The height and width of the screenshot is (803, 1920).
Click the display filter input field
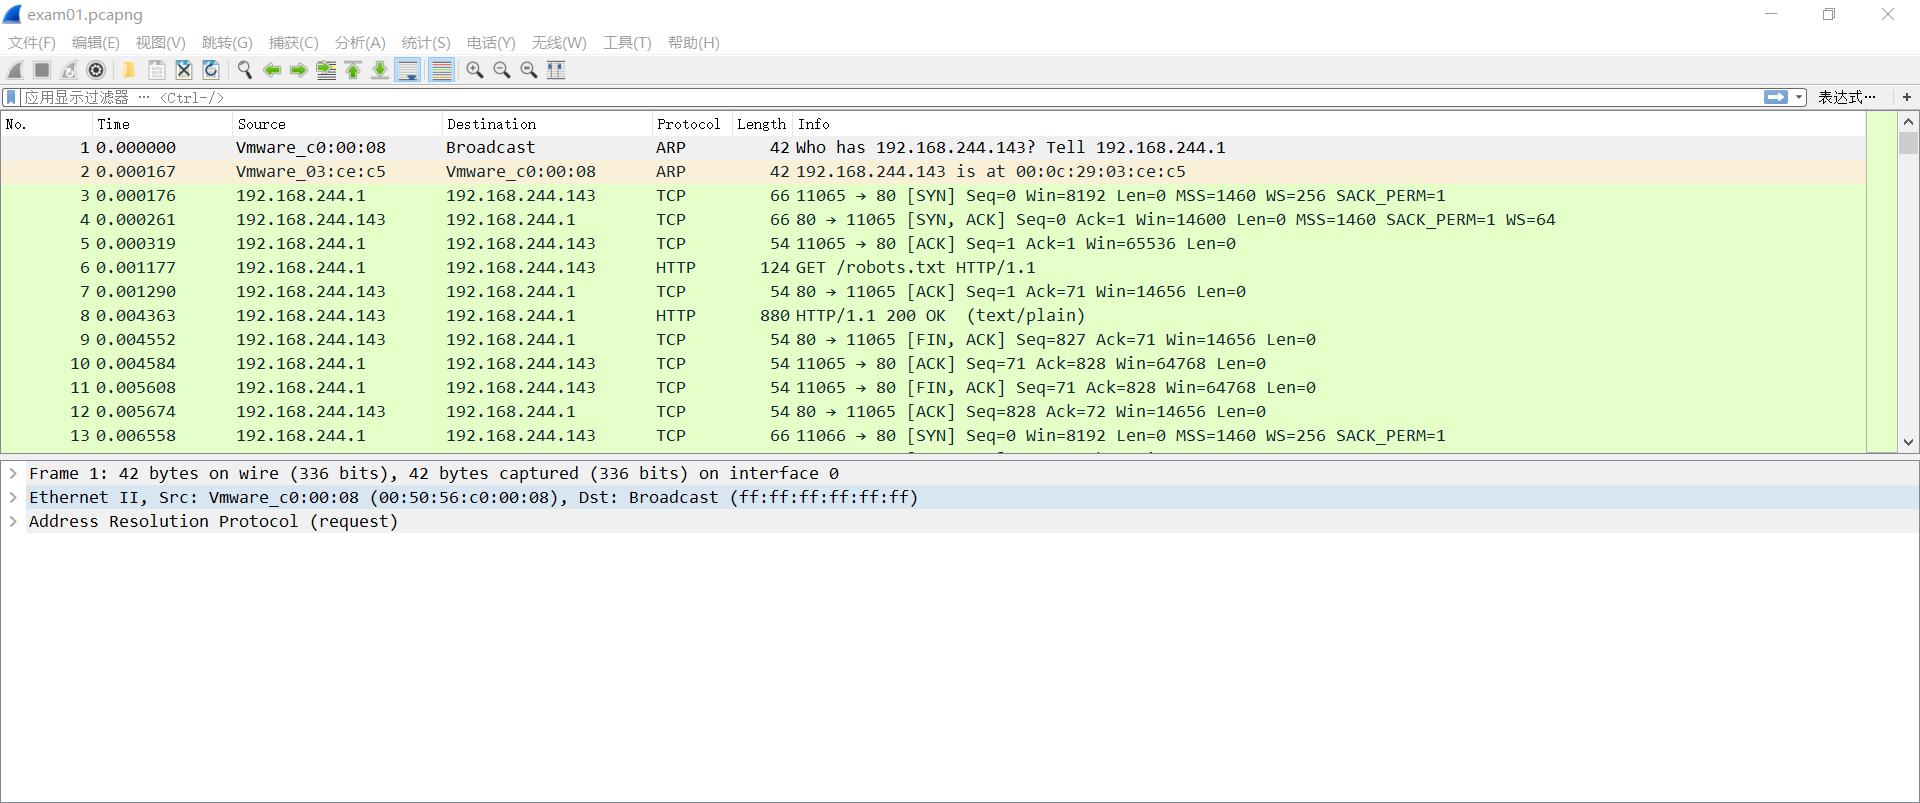click(x=890, y=97)
